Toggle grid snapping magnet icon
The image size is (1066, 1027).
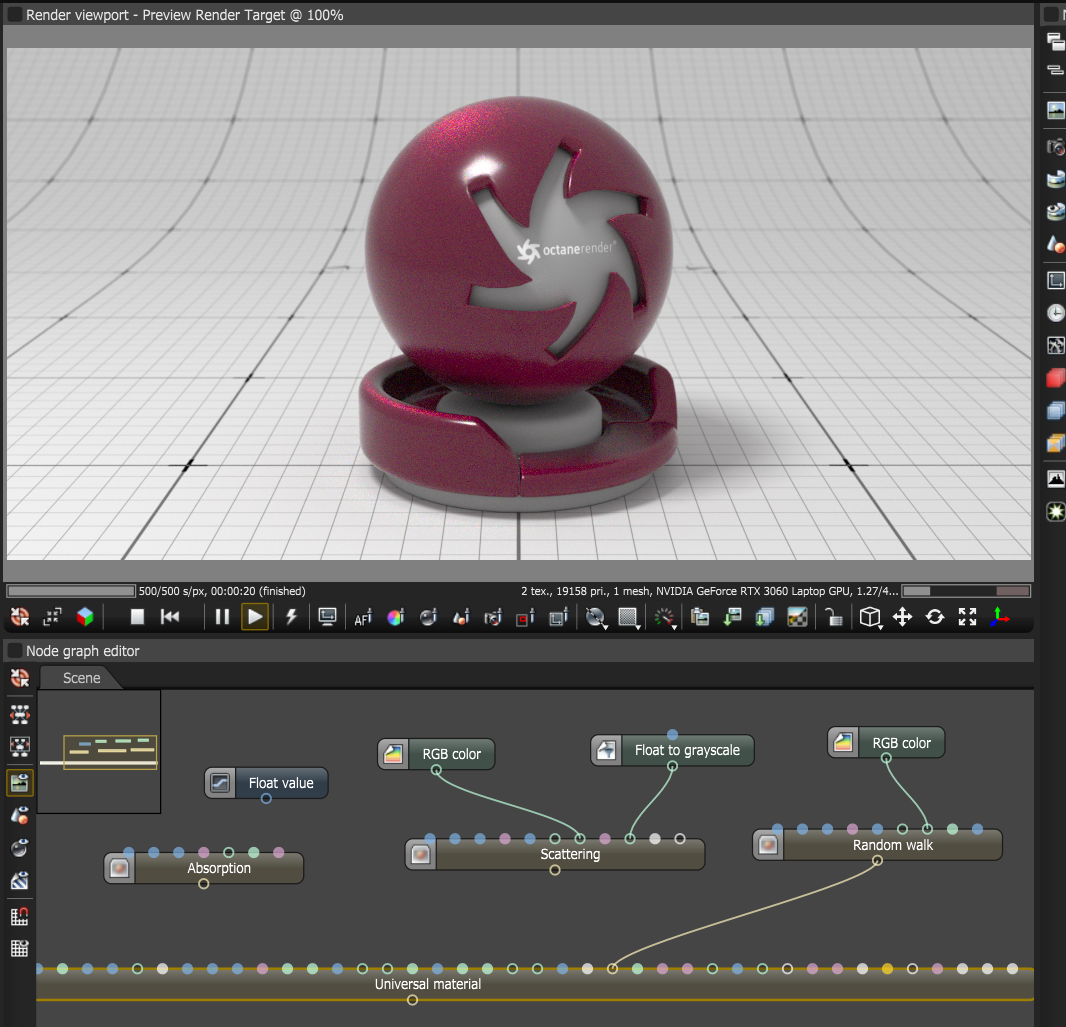tap(20, 916)
